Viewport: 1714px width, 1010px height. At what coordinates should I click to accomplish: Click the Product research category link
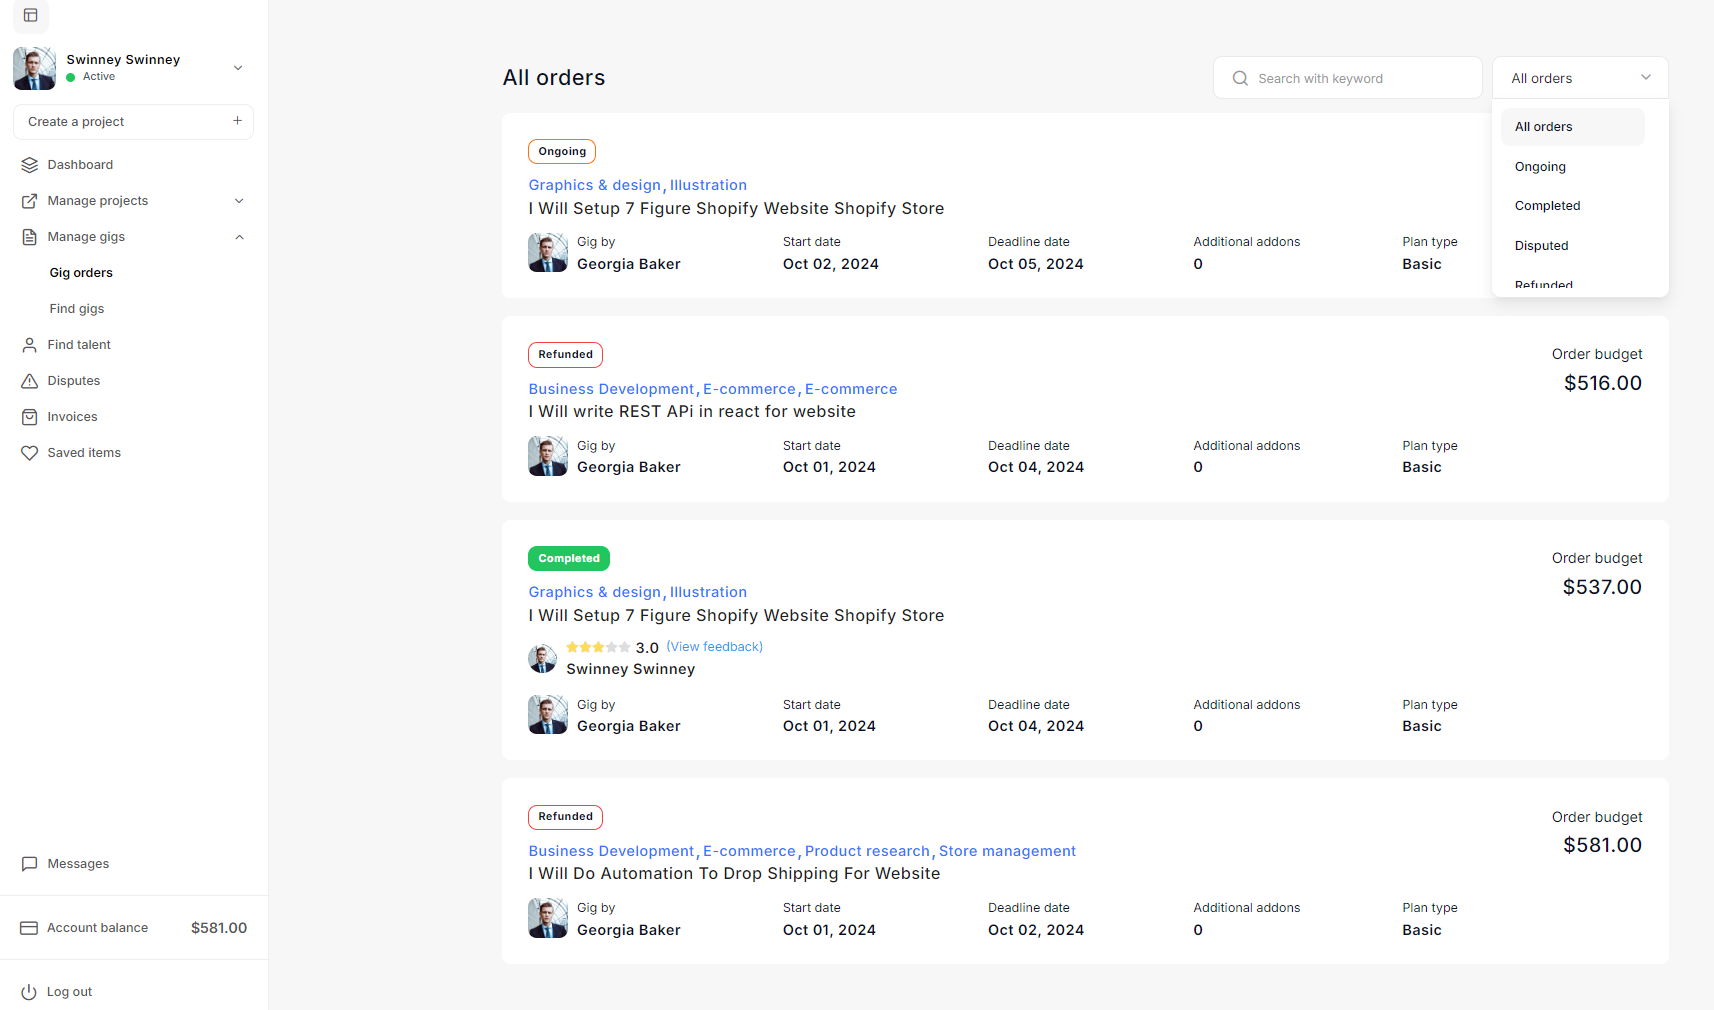[866, 851]
